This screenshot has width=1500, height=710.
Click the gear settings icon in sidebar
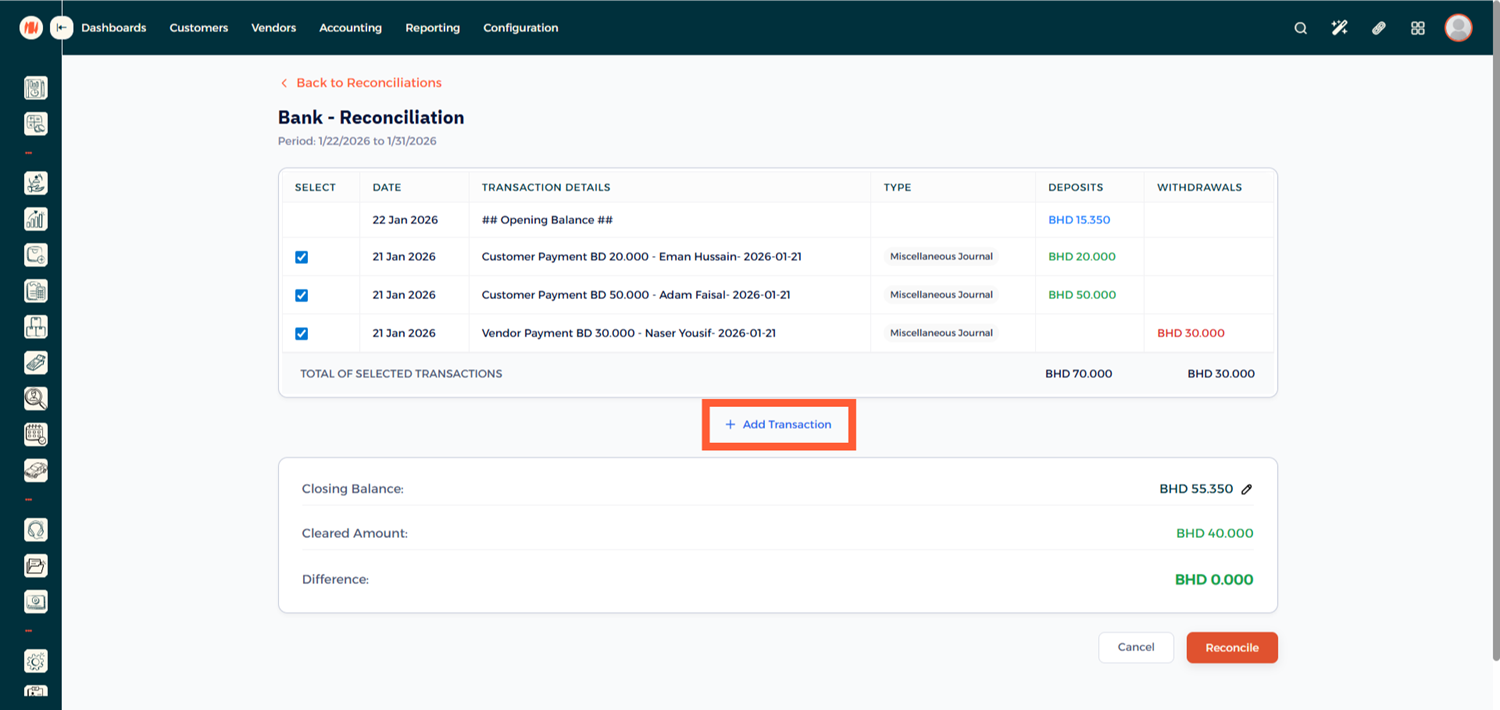tap(36, 661)
